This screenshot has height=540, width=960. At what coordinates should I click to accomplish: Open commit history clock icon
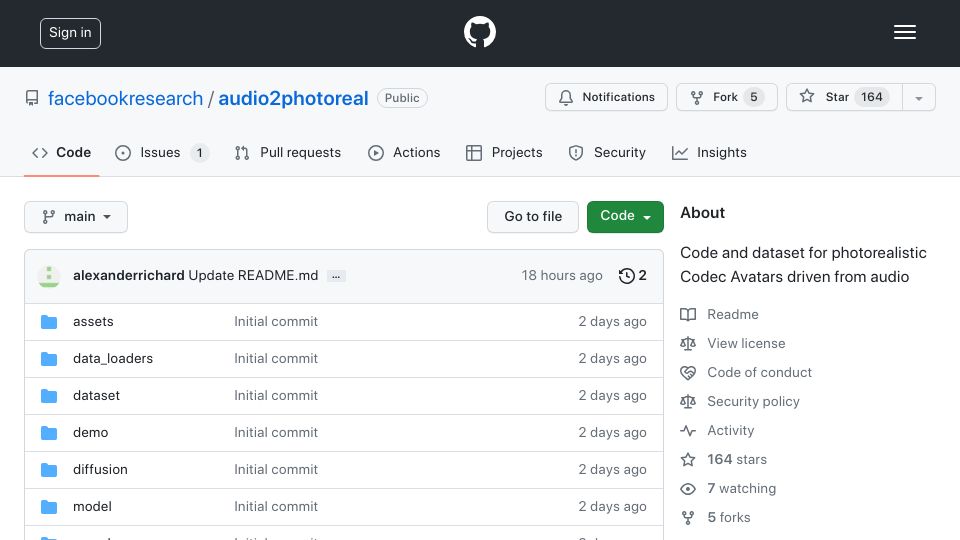click(x=626, y=276)
